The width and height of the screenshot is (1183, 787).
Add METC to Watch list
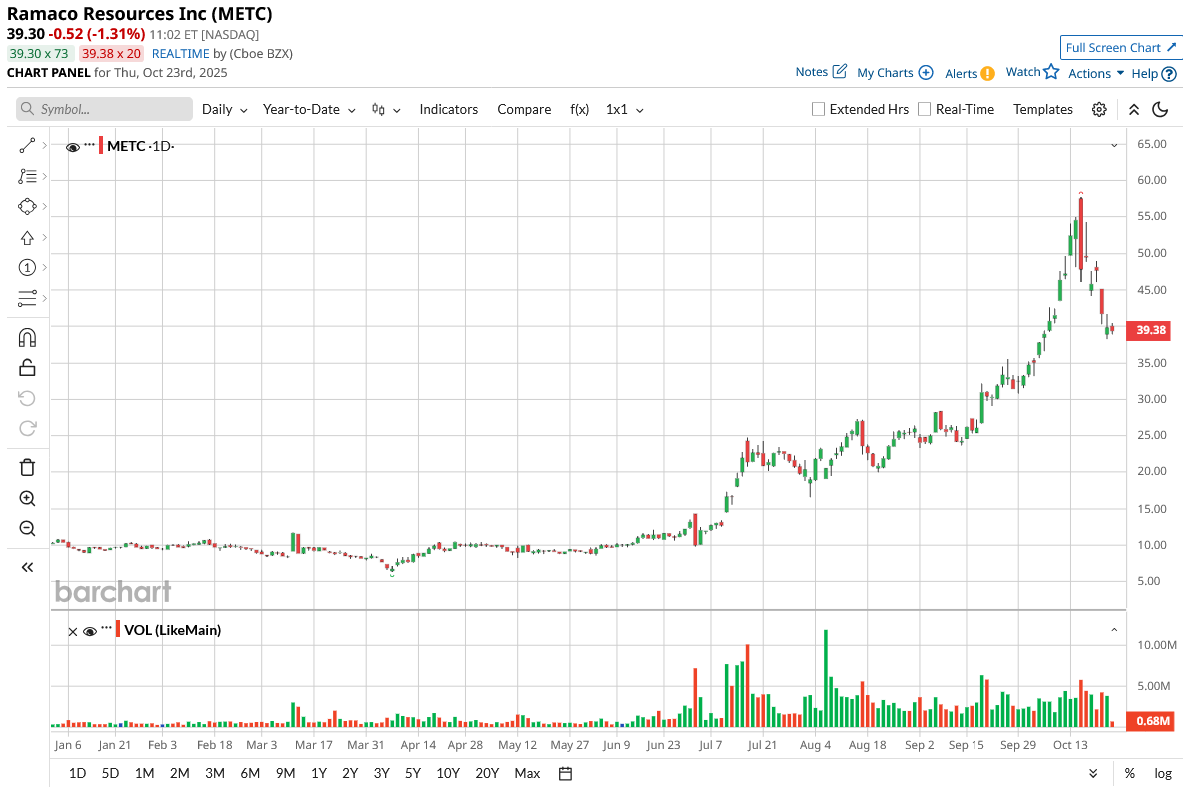click(1032, 72)
